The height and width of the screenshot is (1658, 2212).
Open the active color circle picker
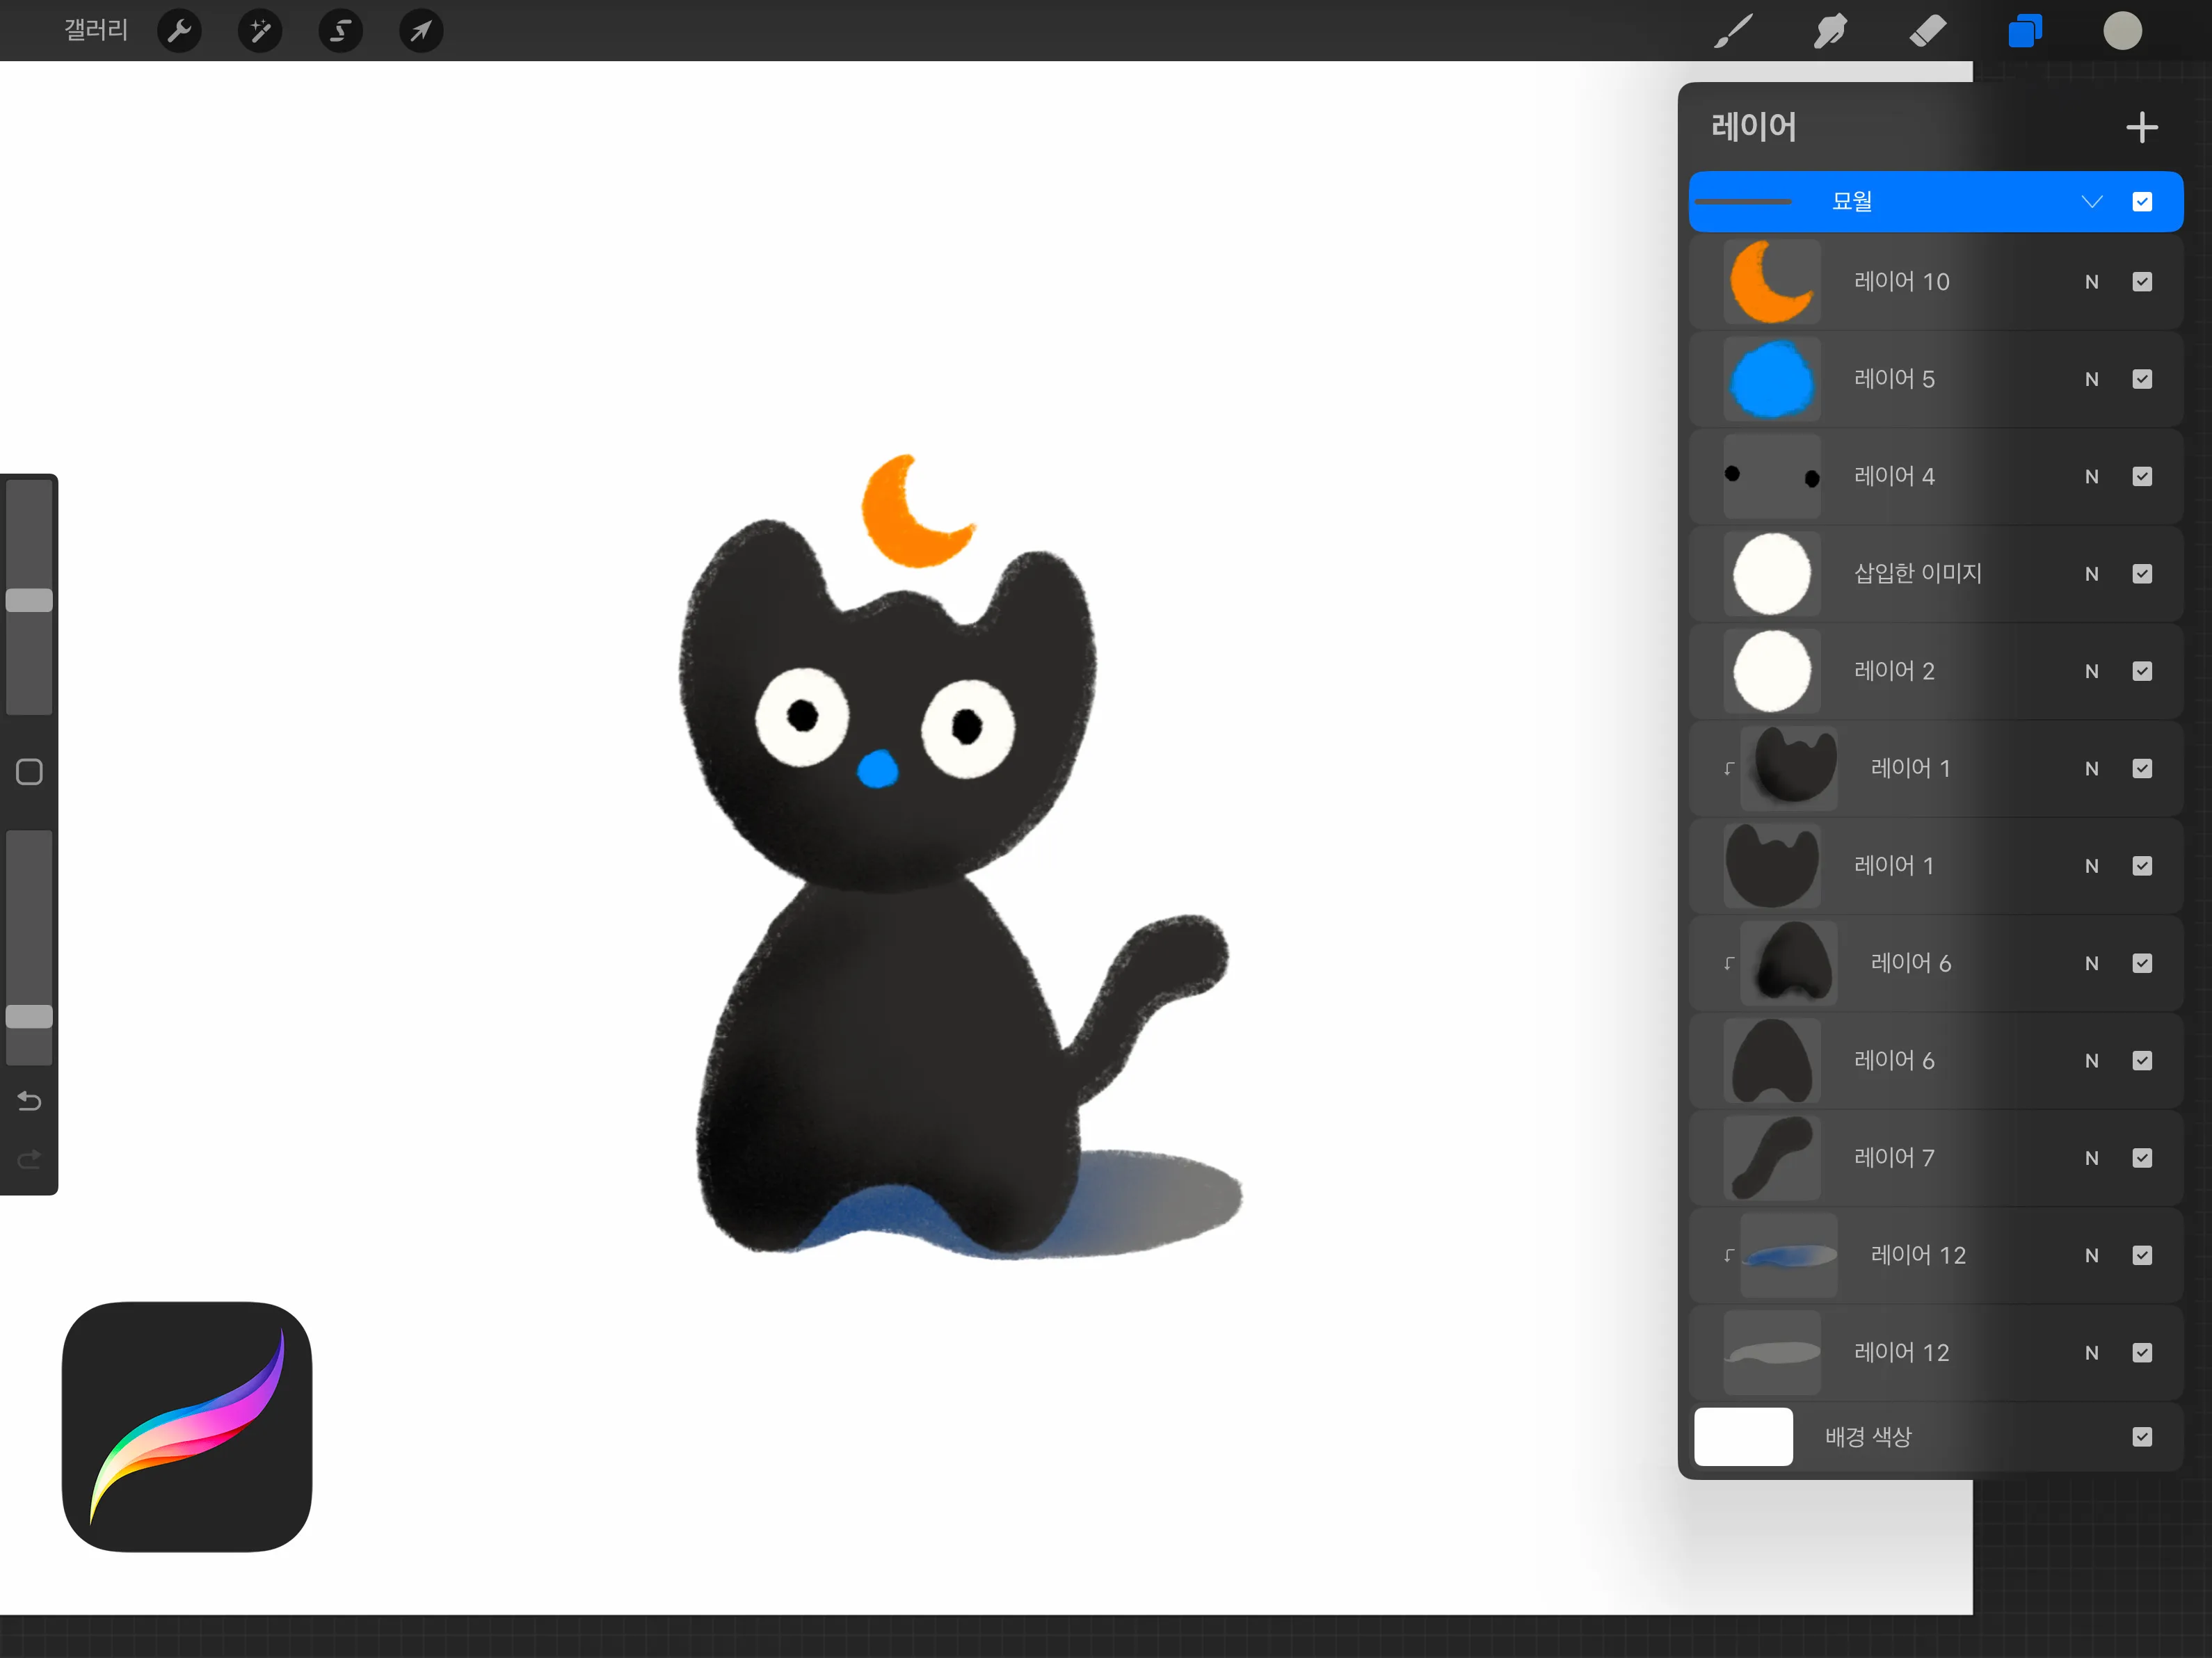click(x=2122, y=31)
